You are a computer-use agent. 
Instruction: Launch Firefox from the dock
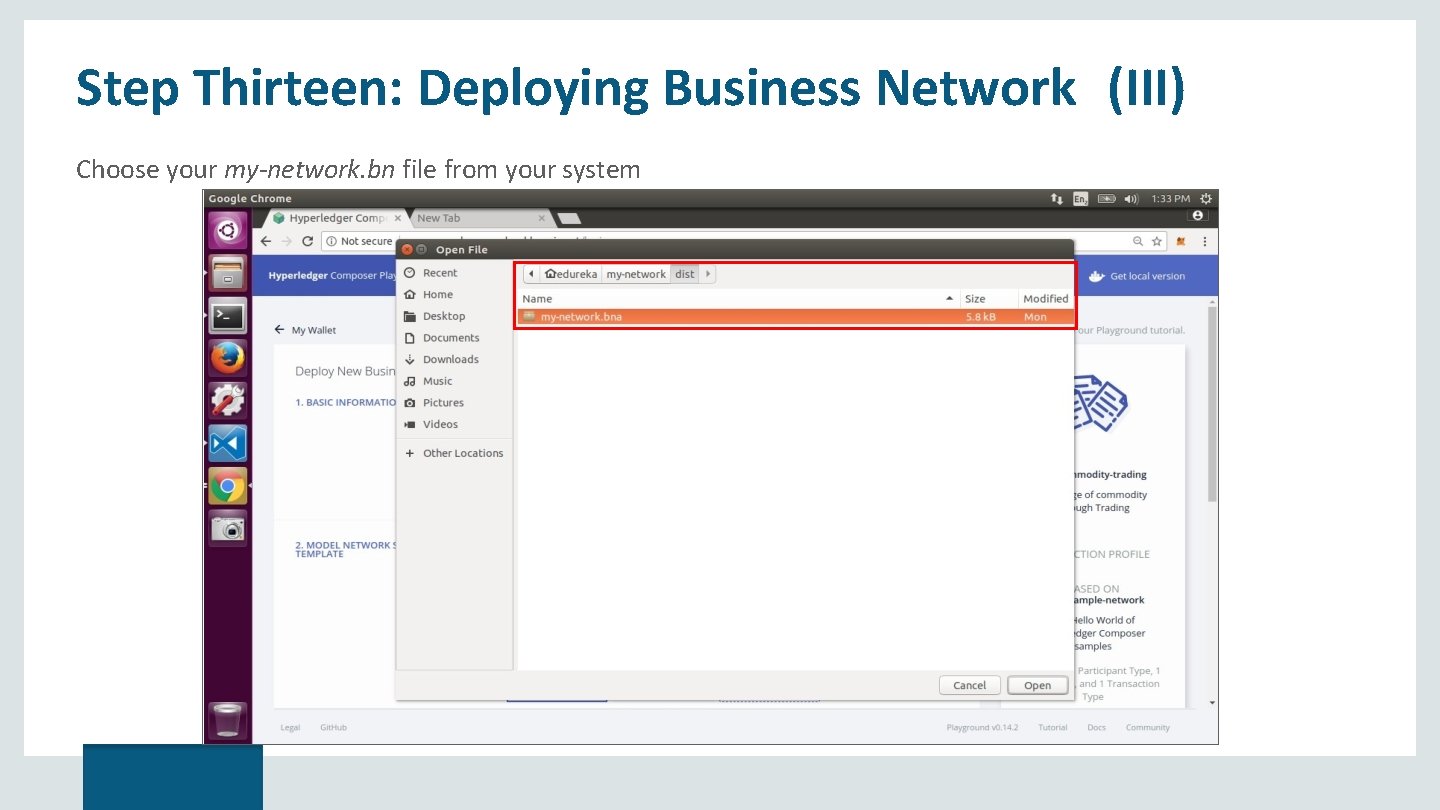[228, 357]
